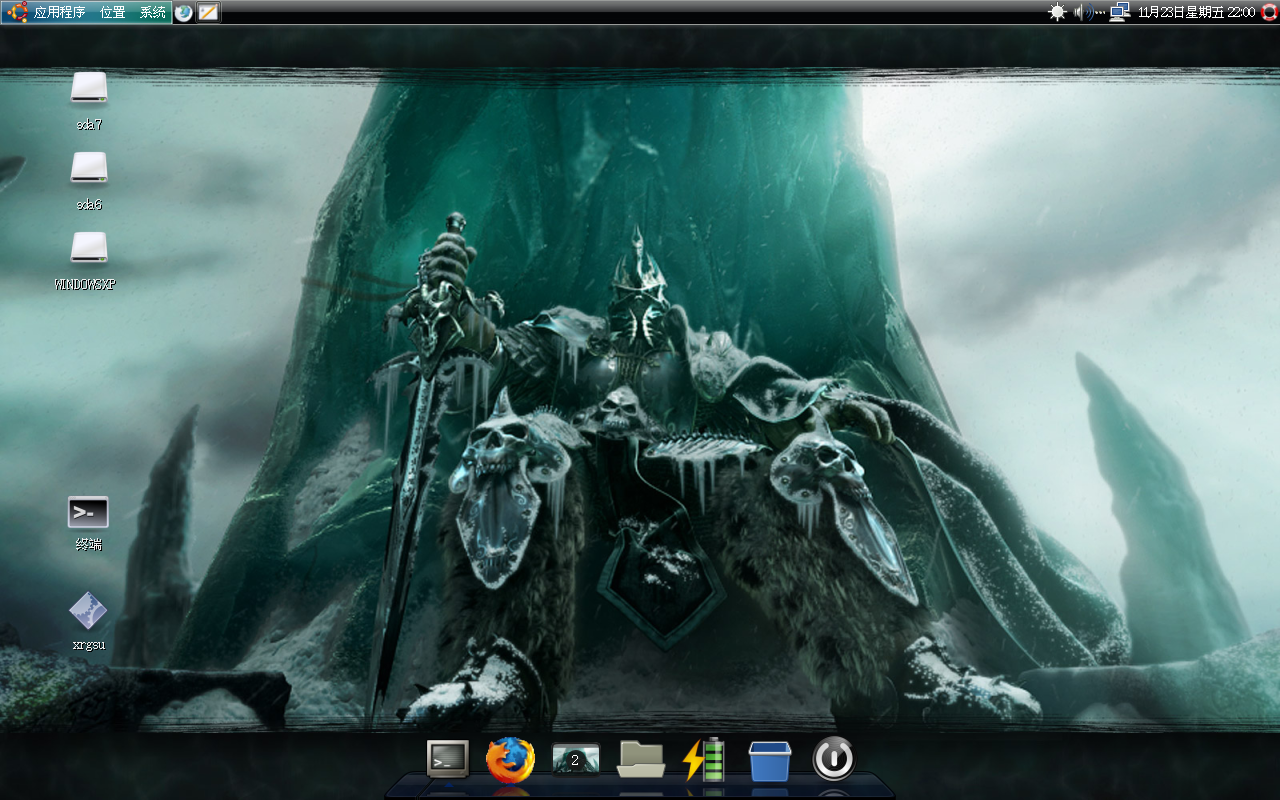
Task: Click the network monitor icon in the tray
Action: tap(1119, 12)
